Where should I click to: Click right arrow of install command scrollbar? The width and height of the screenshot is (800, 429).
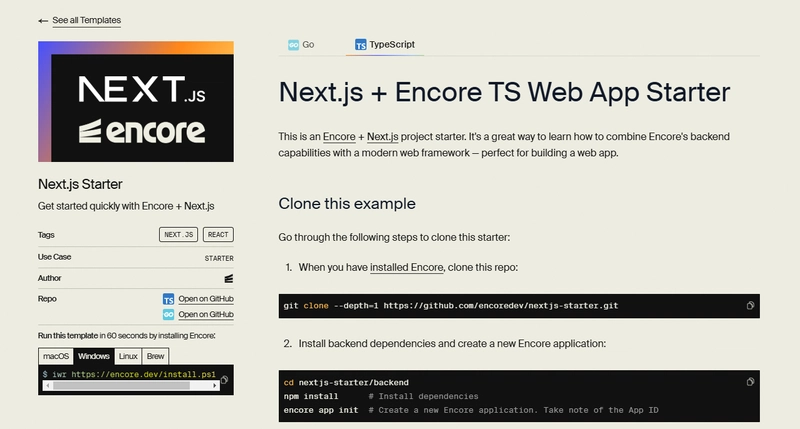214,386
